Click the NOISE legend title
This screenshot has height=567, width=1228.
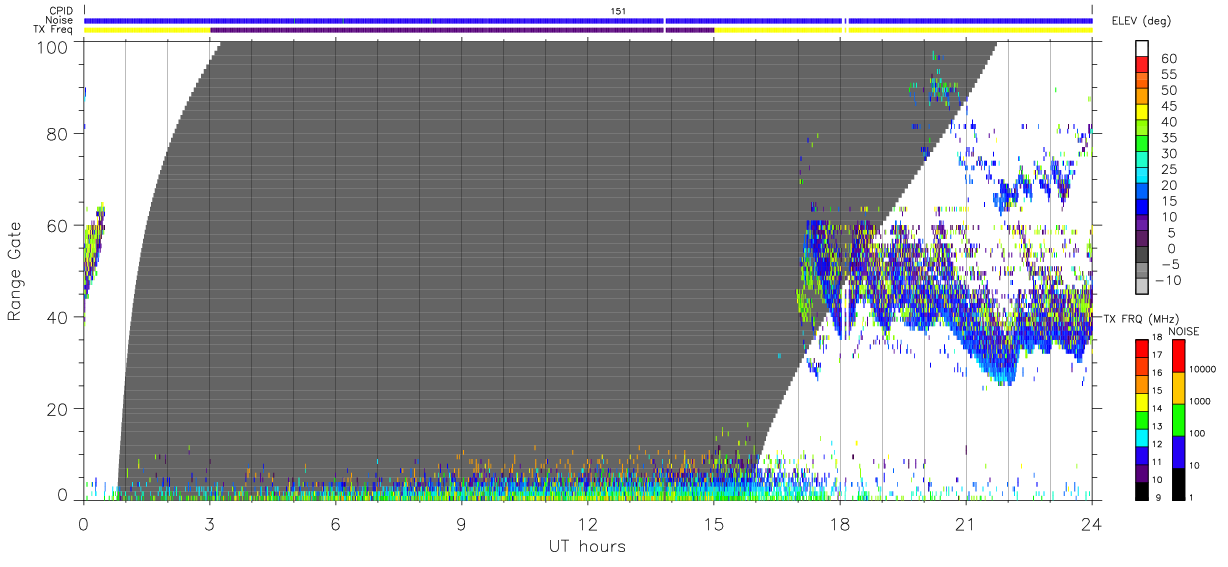(x=1184, y=331)
